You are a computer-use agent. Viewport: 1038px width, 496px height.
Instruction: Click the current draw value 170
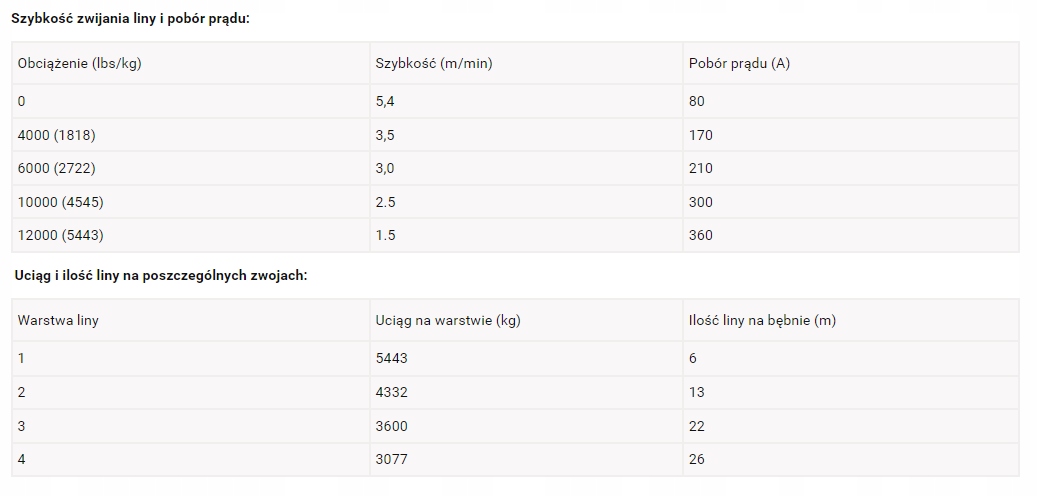[701, 135]
